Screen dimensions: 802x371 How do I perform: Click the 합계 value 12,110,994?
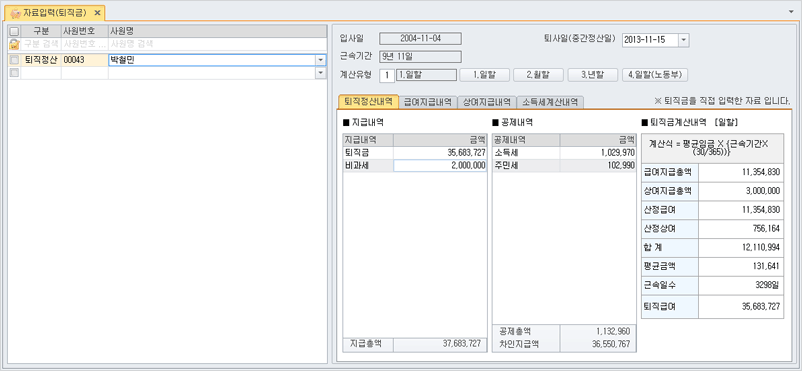pos(741,247)
